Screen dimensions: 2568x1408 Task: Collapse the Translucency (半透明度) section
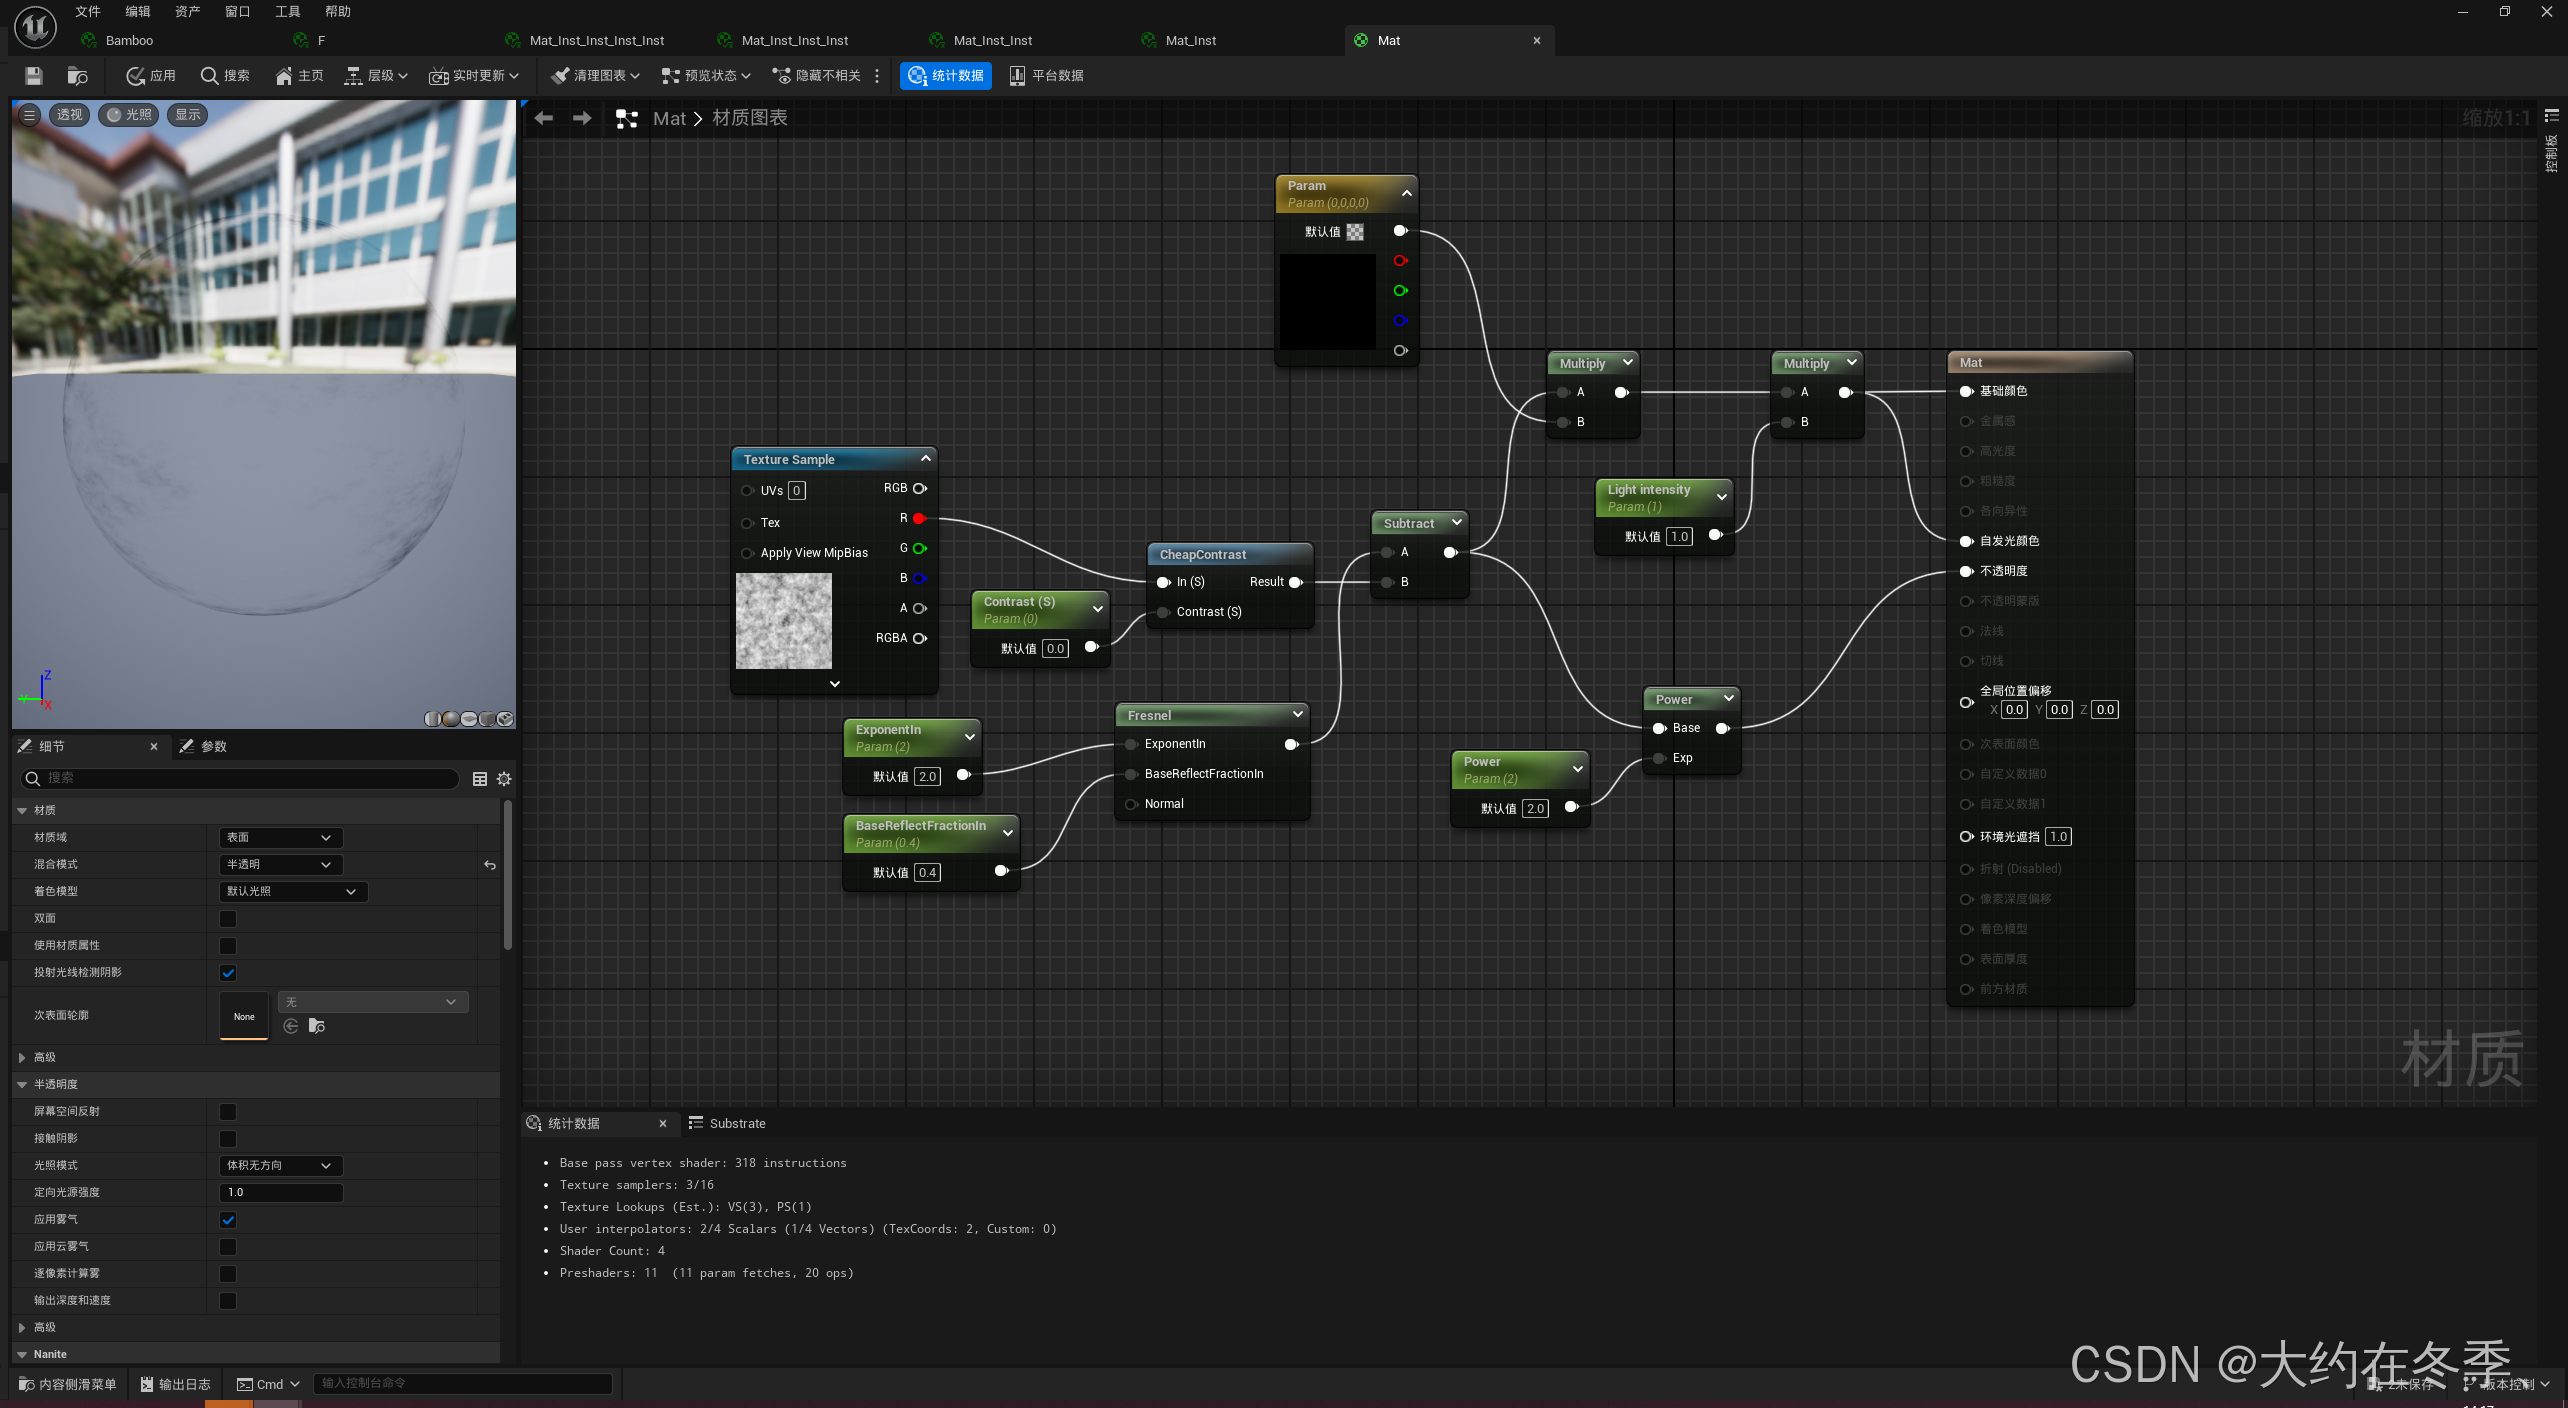(22, 1084)
